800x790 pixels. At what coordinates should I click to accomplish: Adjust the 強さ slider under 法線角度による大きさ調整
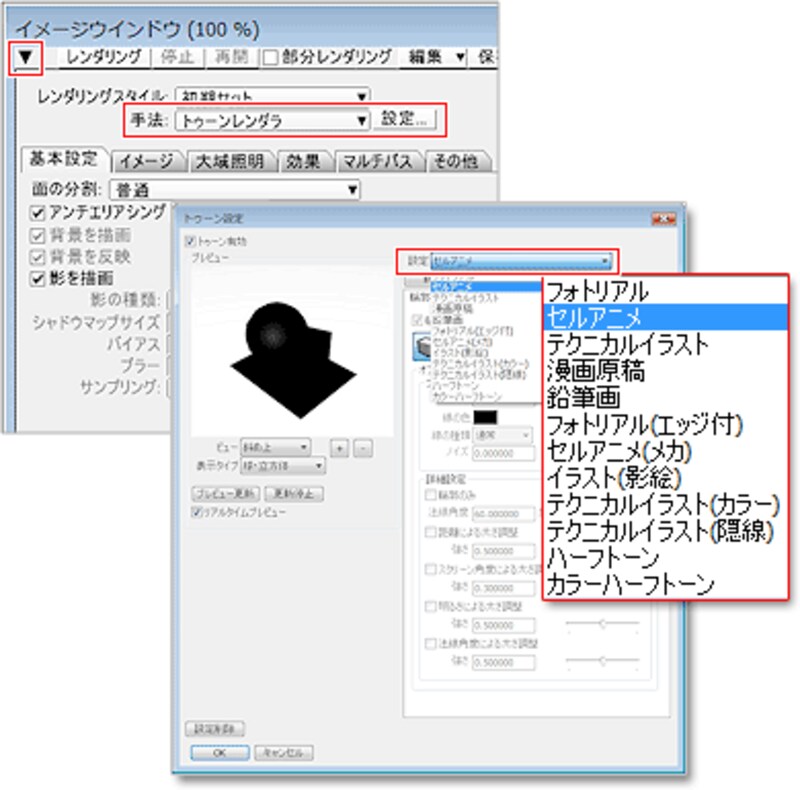pos(603,661)
